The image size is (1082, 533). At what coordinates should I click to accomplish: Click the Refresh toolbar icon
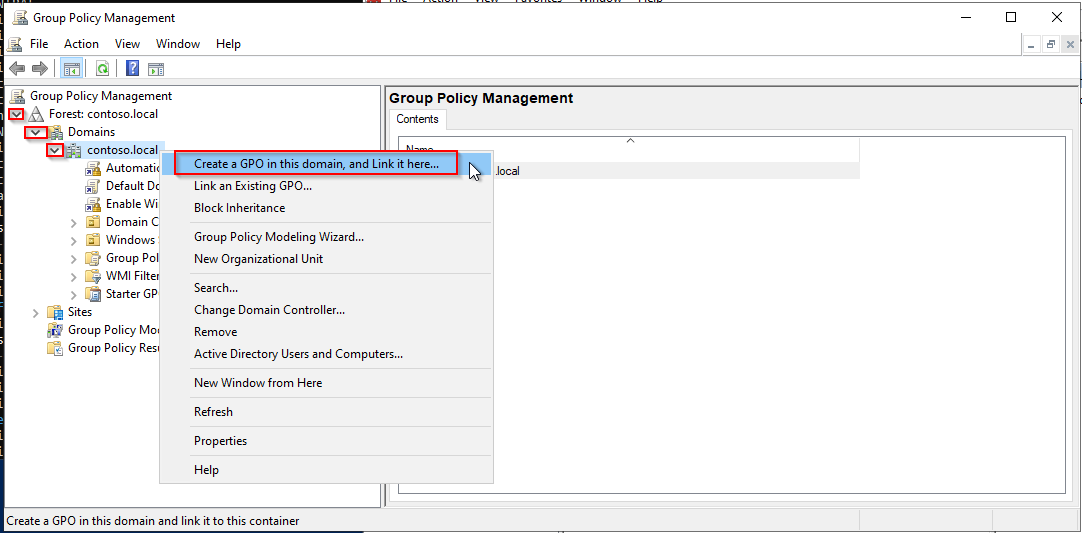click(x=102, y=68)
